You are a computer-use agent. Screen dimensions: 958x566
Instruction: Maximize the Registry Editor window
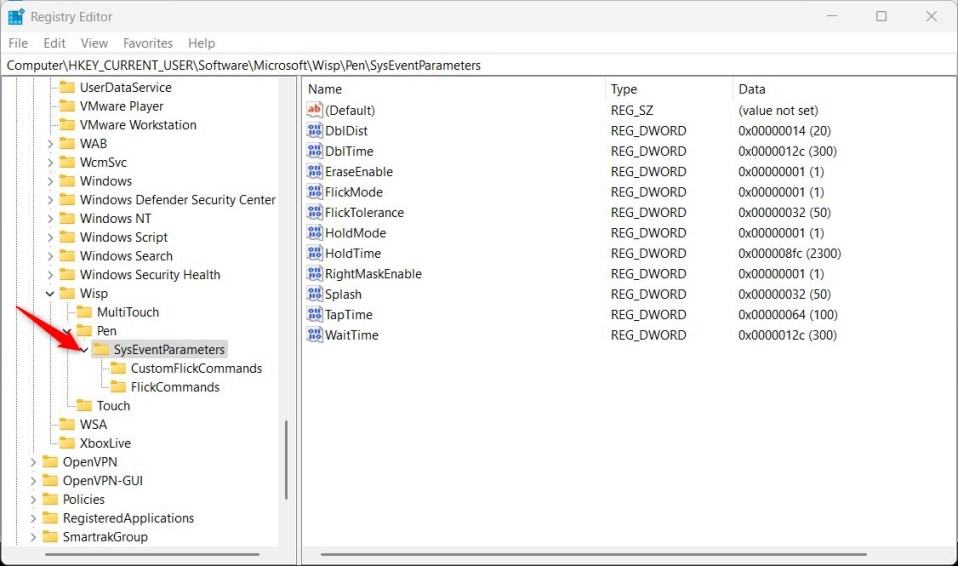click(881, 16)
